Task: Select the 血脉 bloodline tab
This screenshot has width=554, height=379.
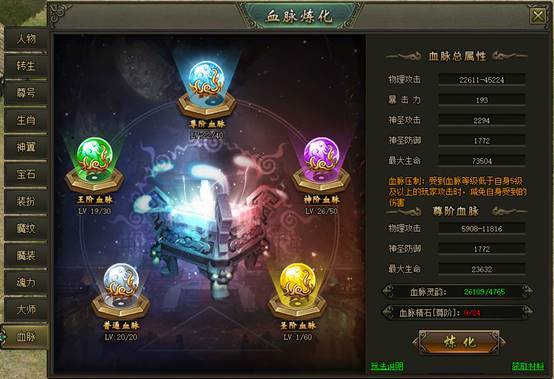Action: [x=26, y=337]
